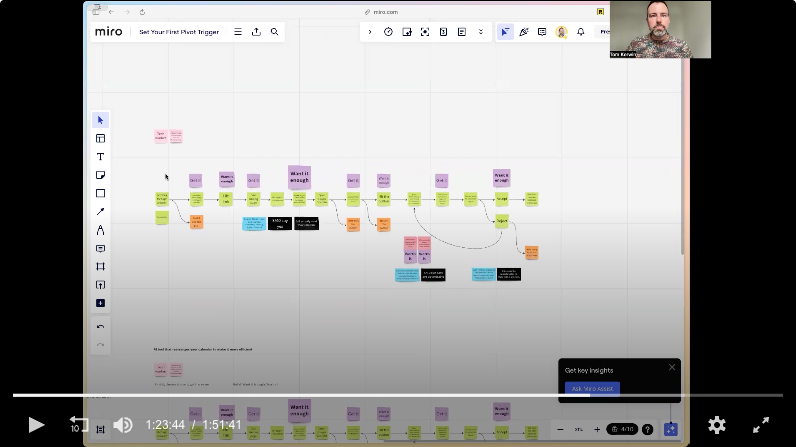Image resolution: width=796 pixels, height=447 pixels.
Task: Click the focus frame tool icon
Action: [425, 32]
